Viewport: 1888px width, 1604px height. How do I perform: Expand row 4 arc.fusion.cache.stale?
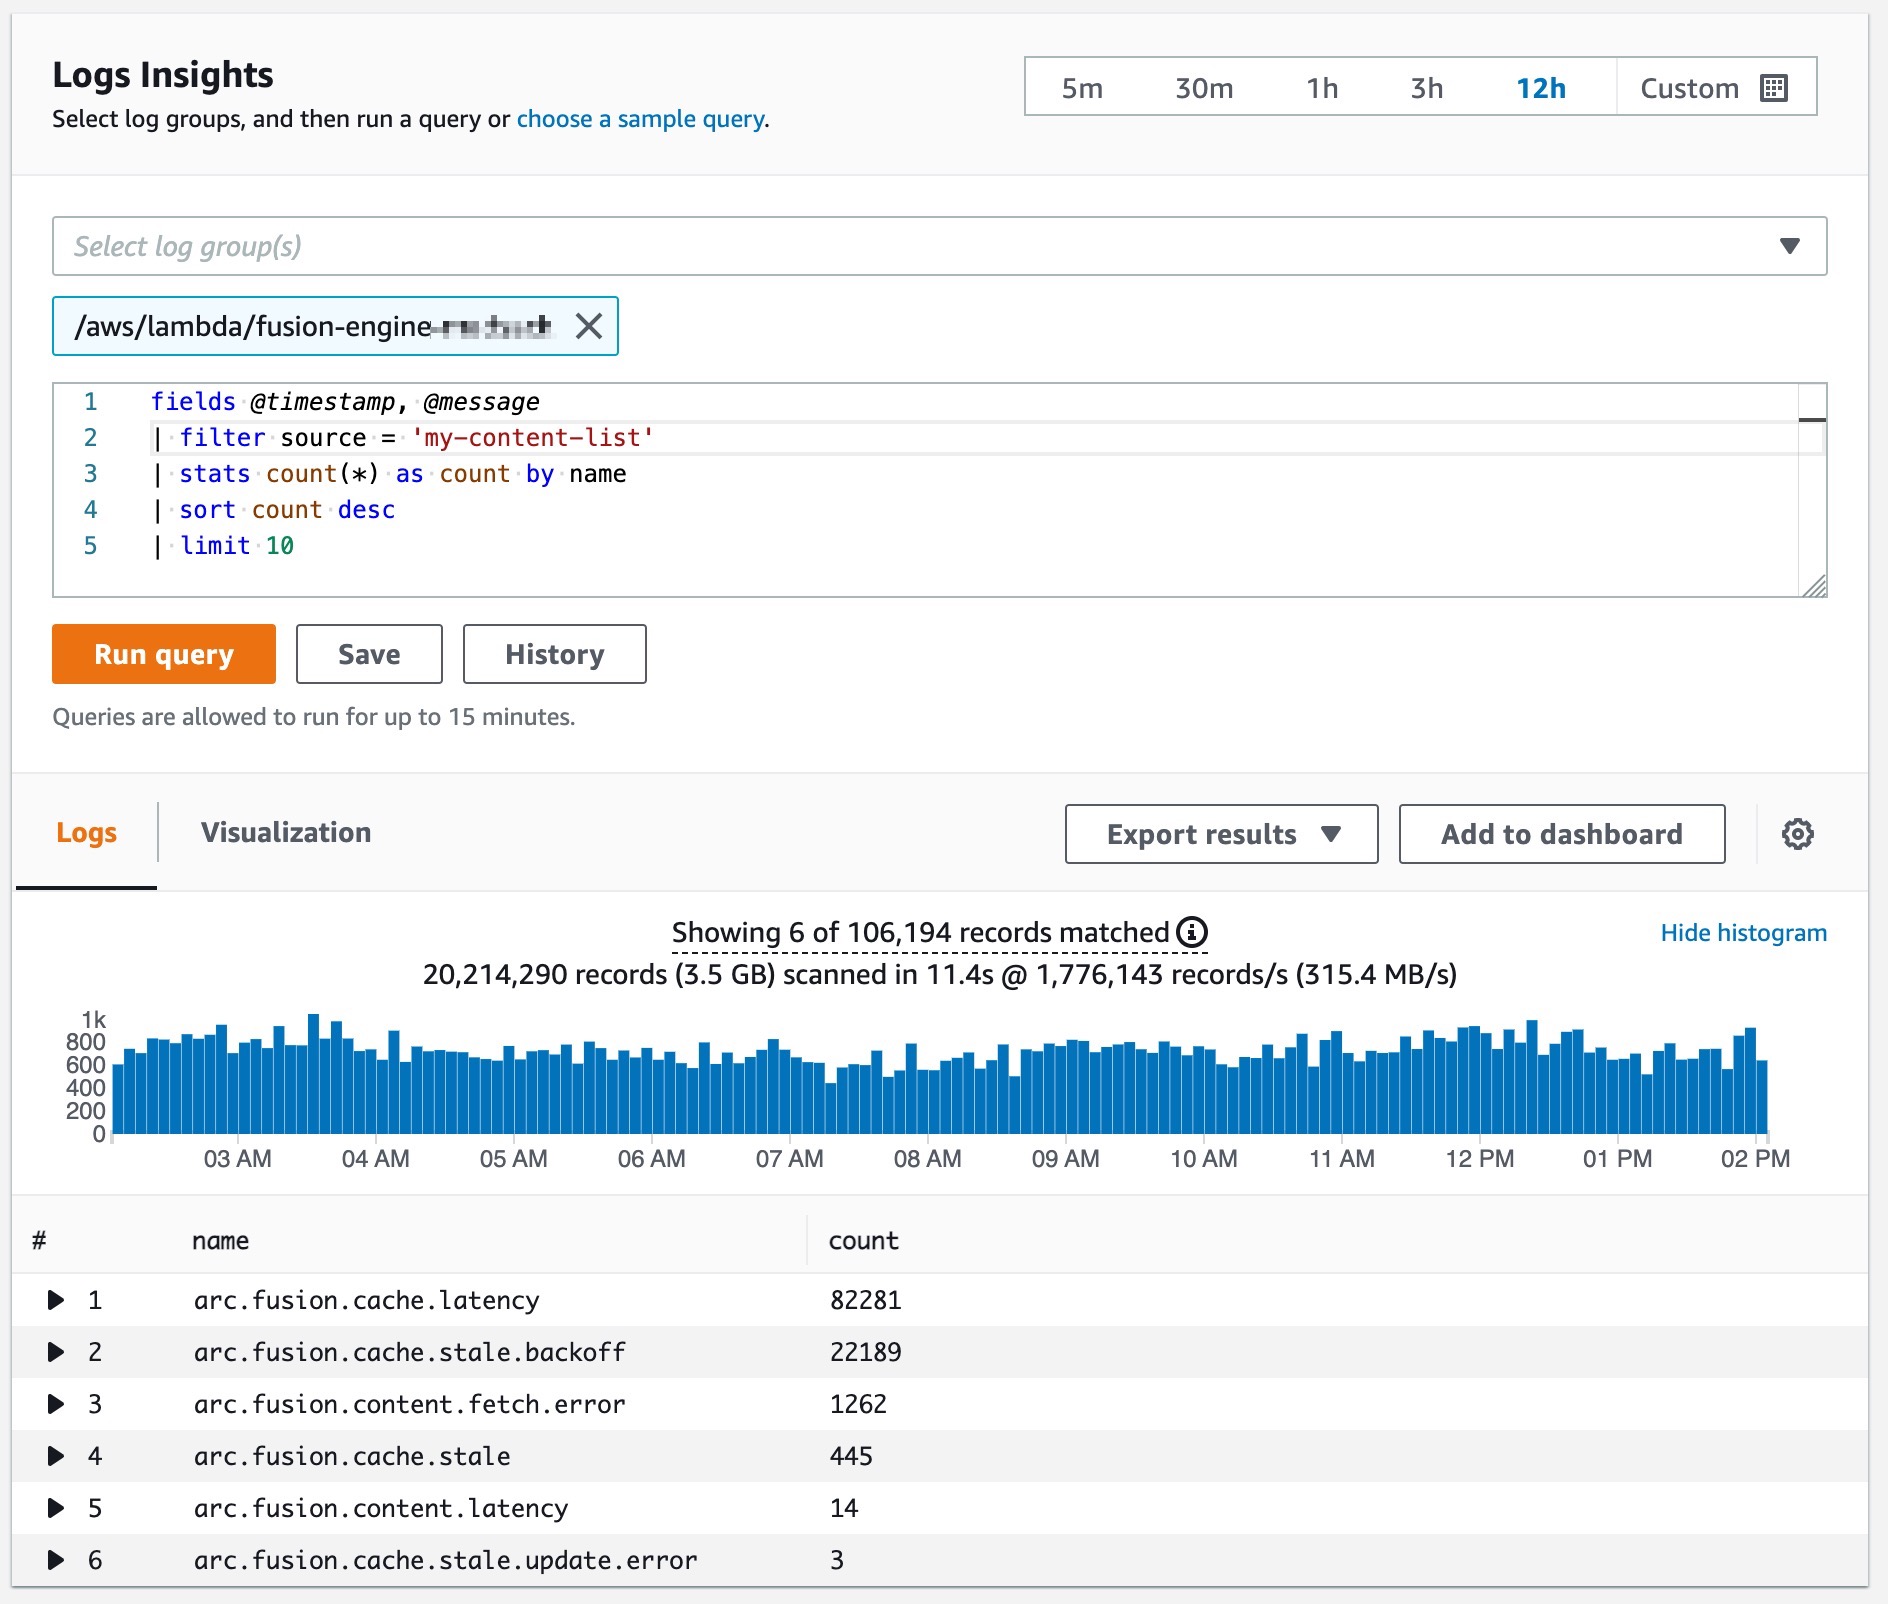click(57, 1456)
